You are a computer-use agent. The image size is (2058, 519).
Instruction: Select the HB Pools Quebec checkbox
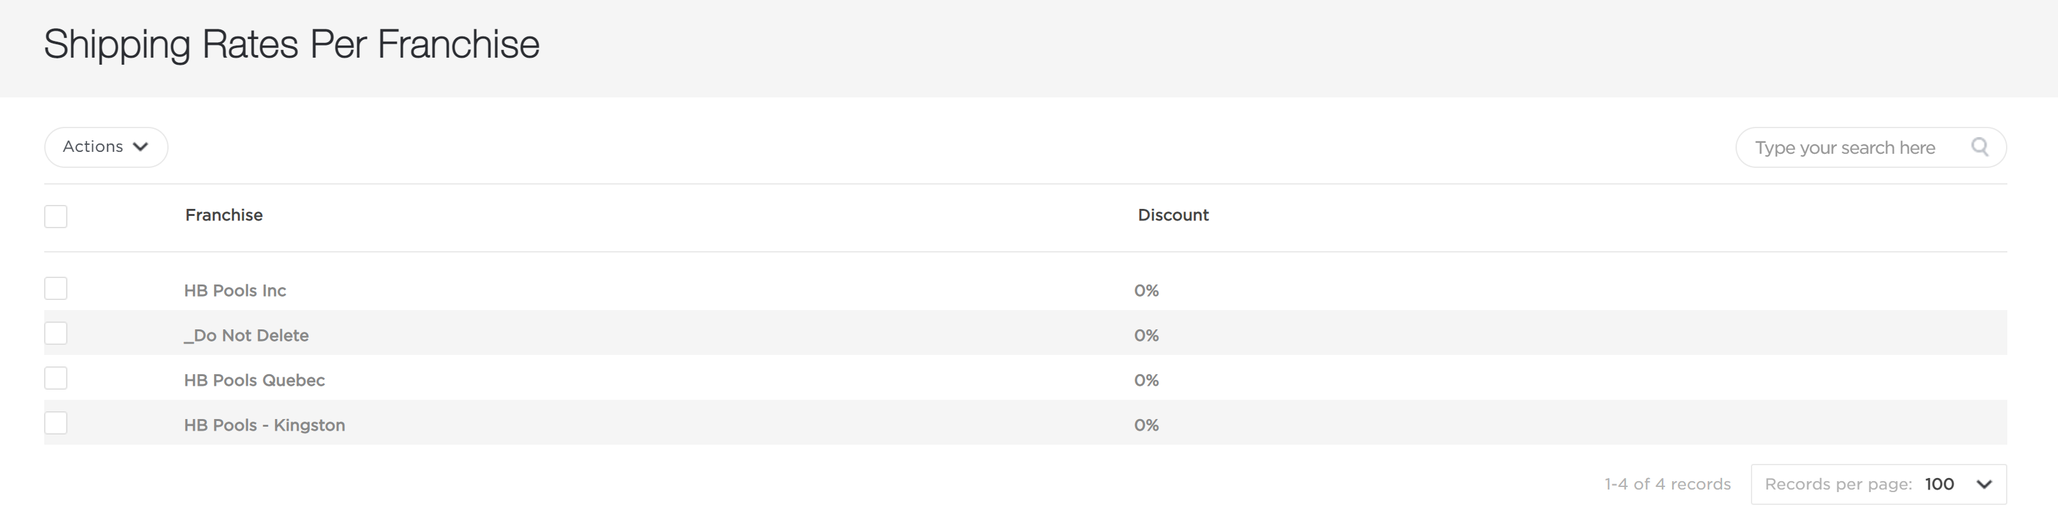tap(56, 378)
